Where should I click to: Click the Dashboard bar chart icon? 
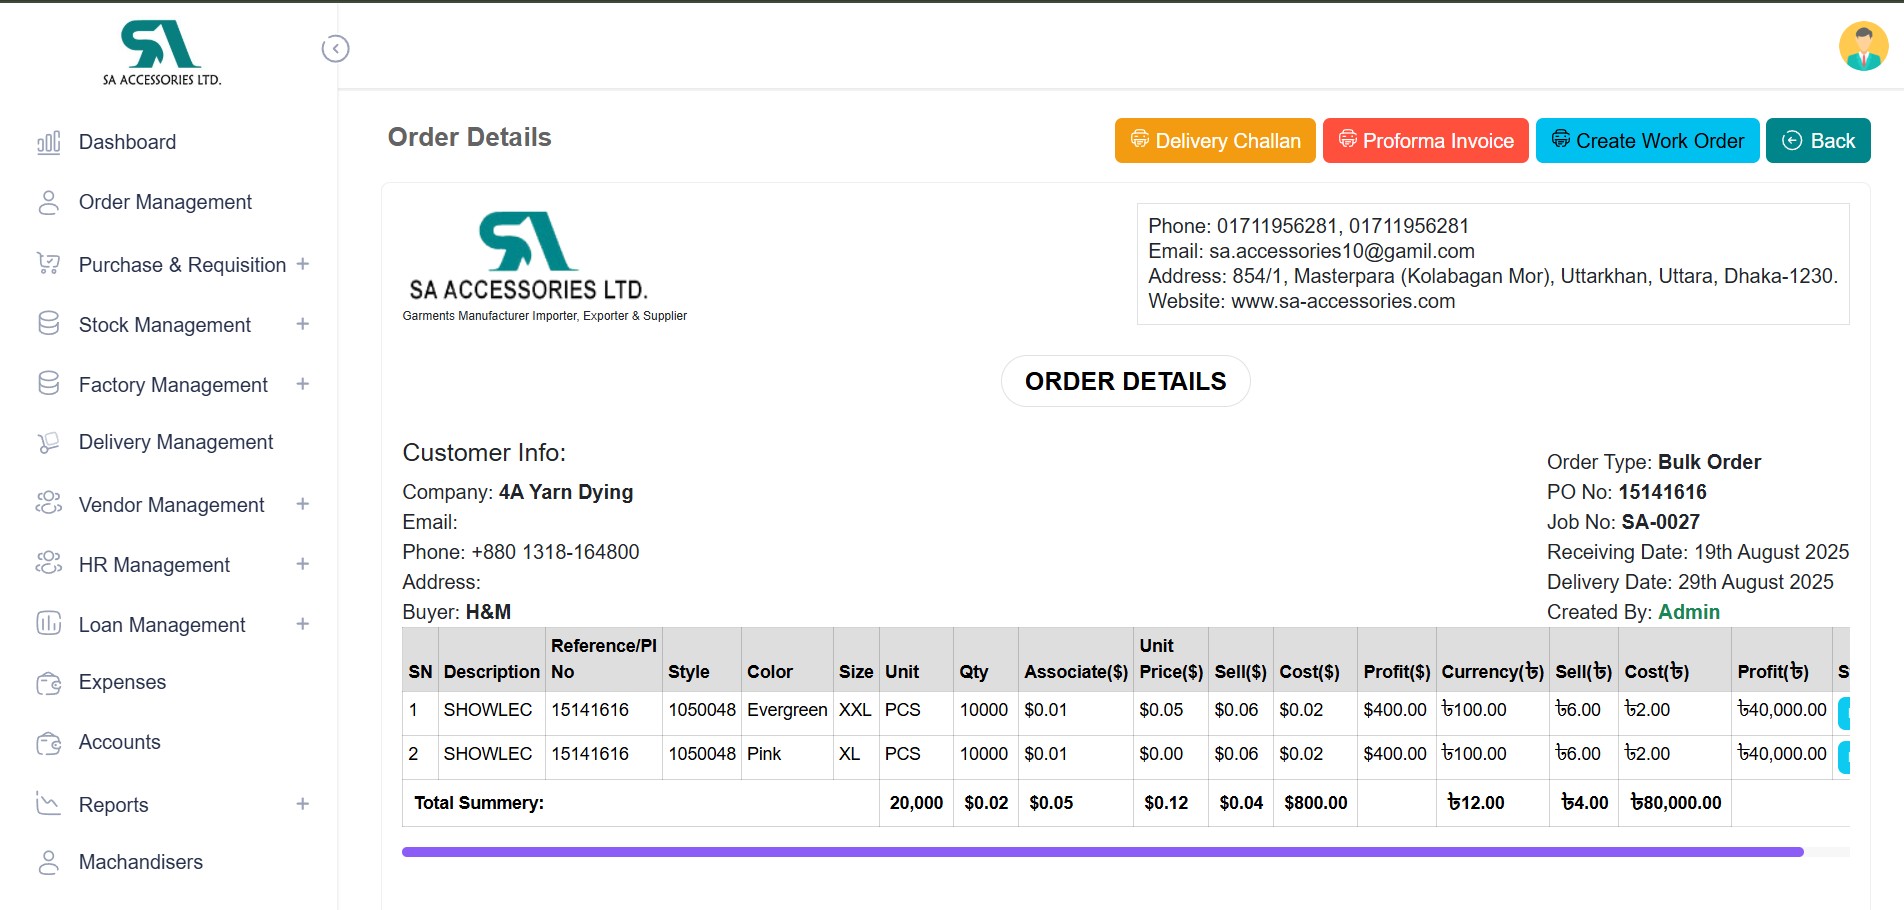[48, 142]
